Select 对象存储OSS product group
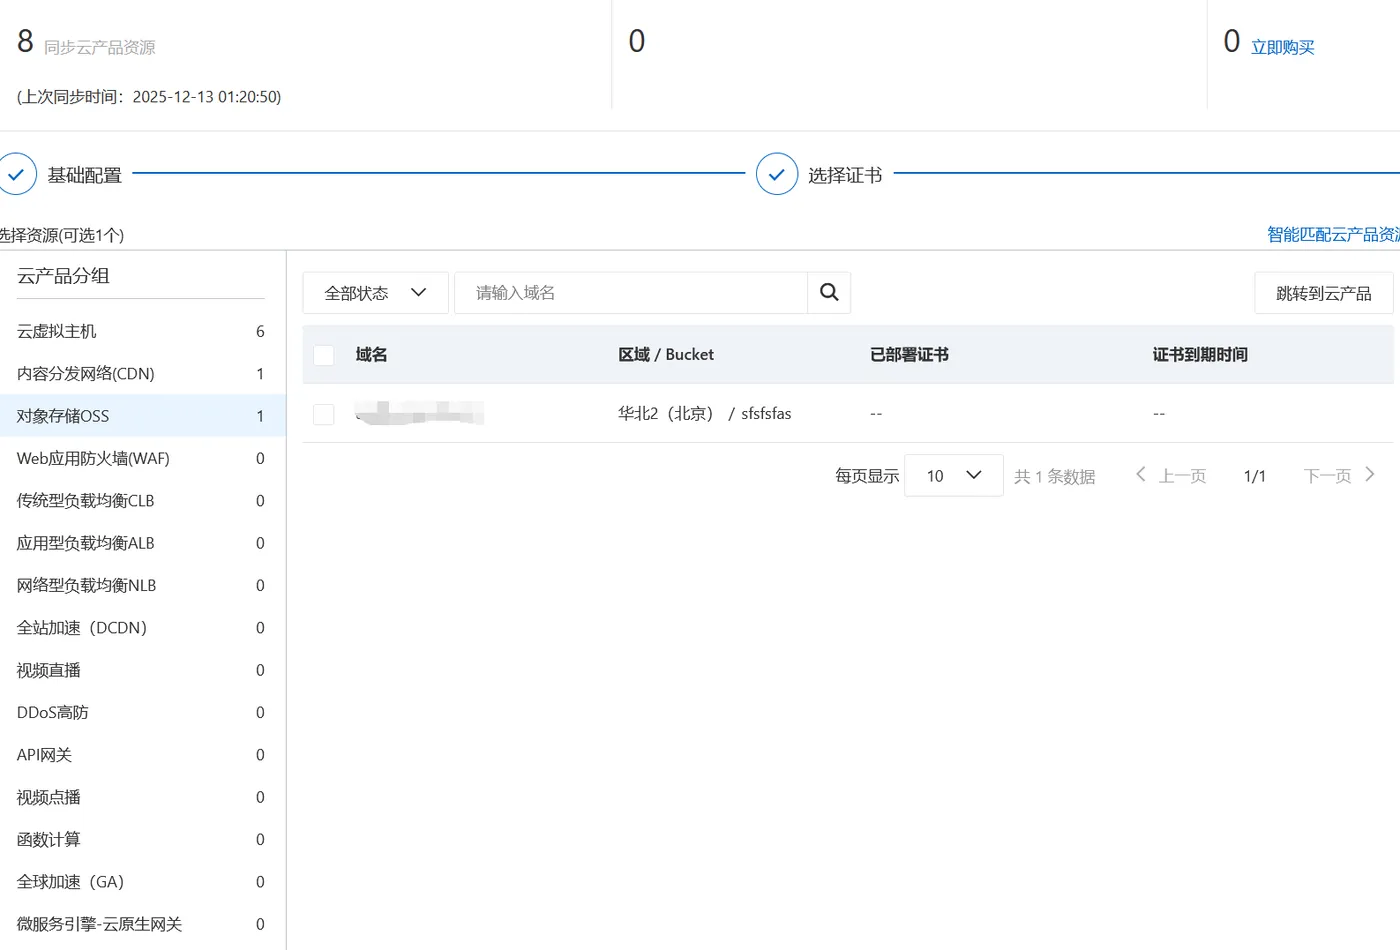This screenshot has width=1400, height=950. (141, 416)
